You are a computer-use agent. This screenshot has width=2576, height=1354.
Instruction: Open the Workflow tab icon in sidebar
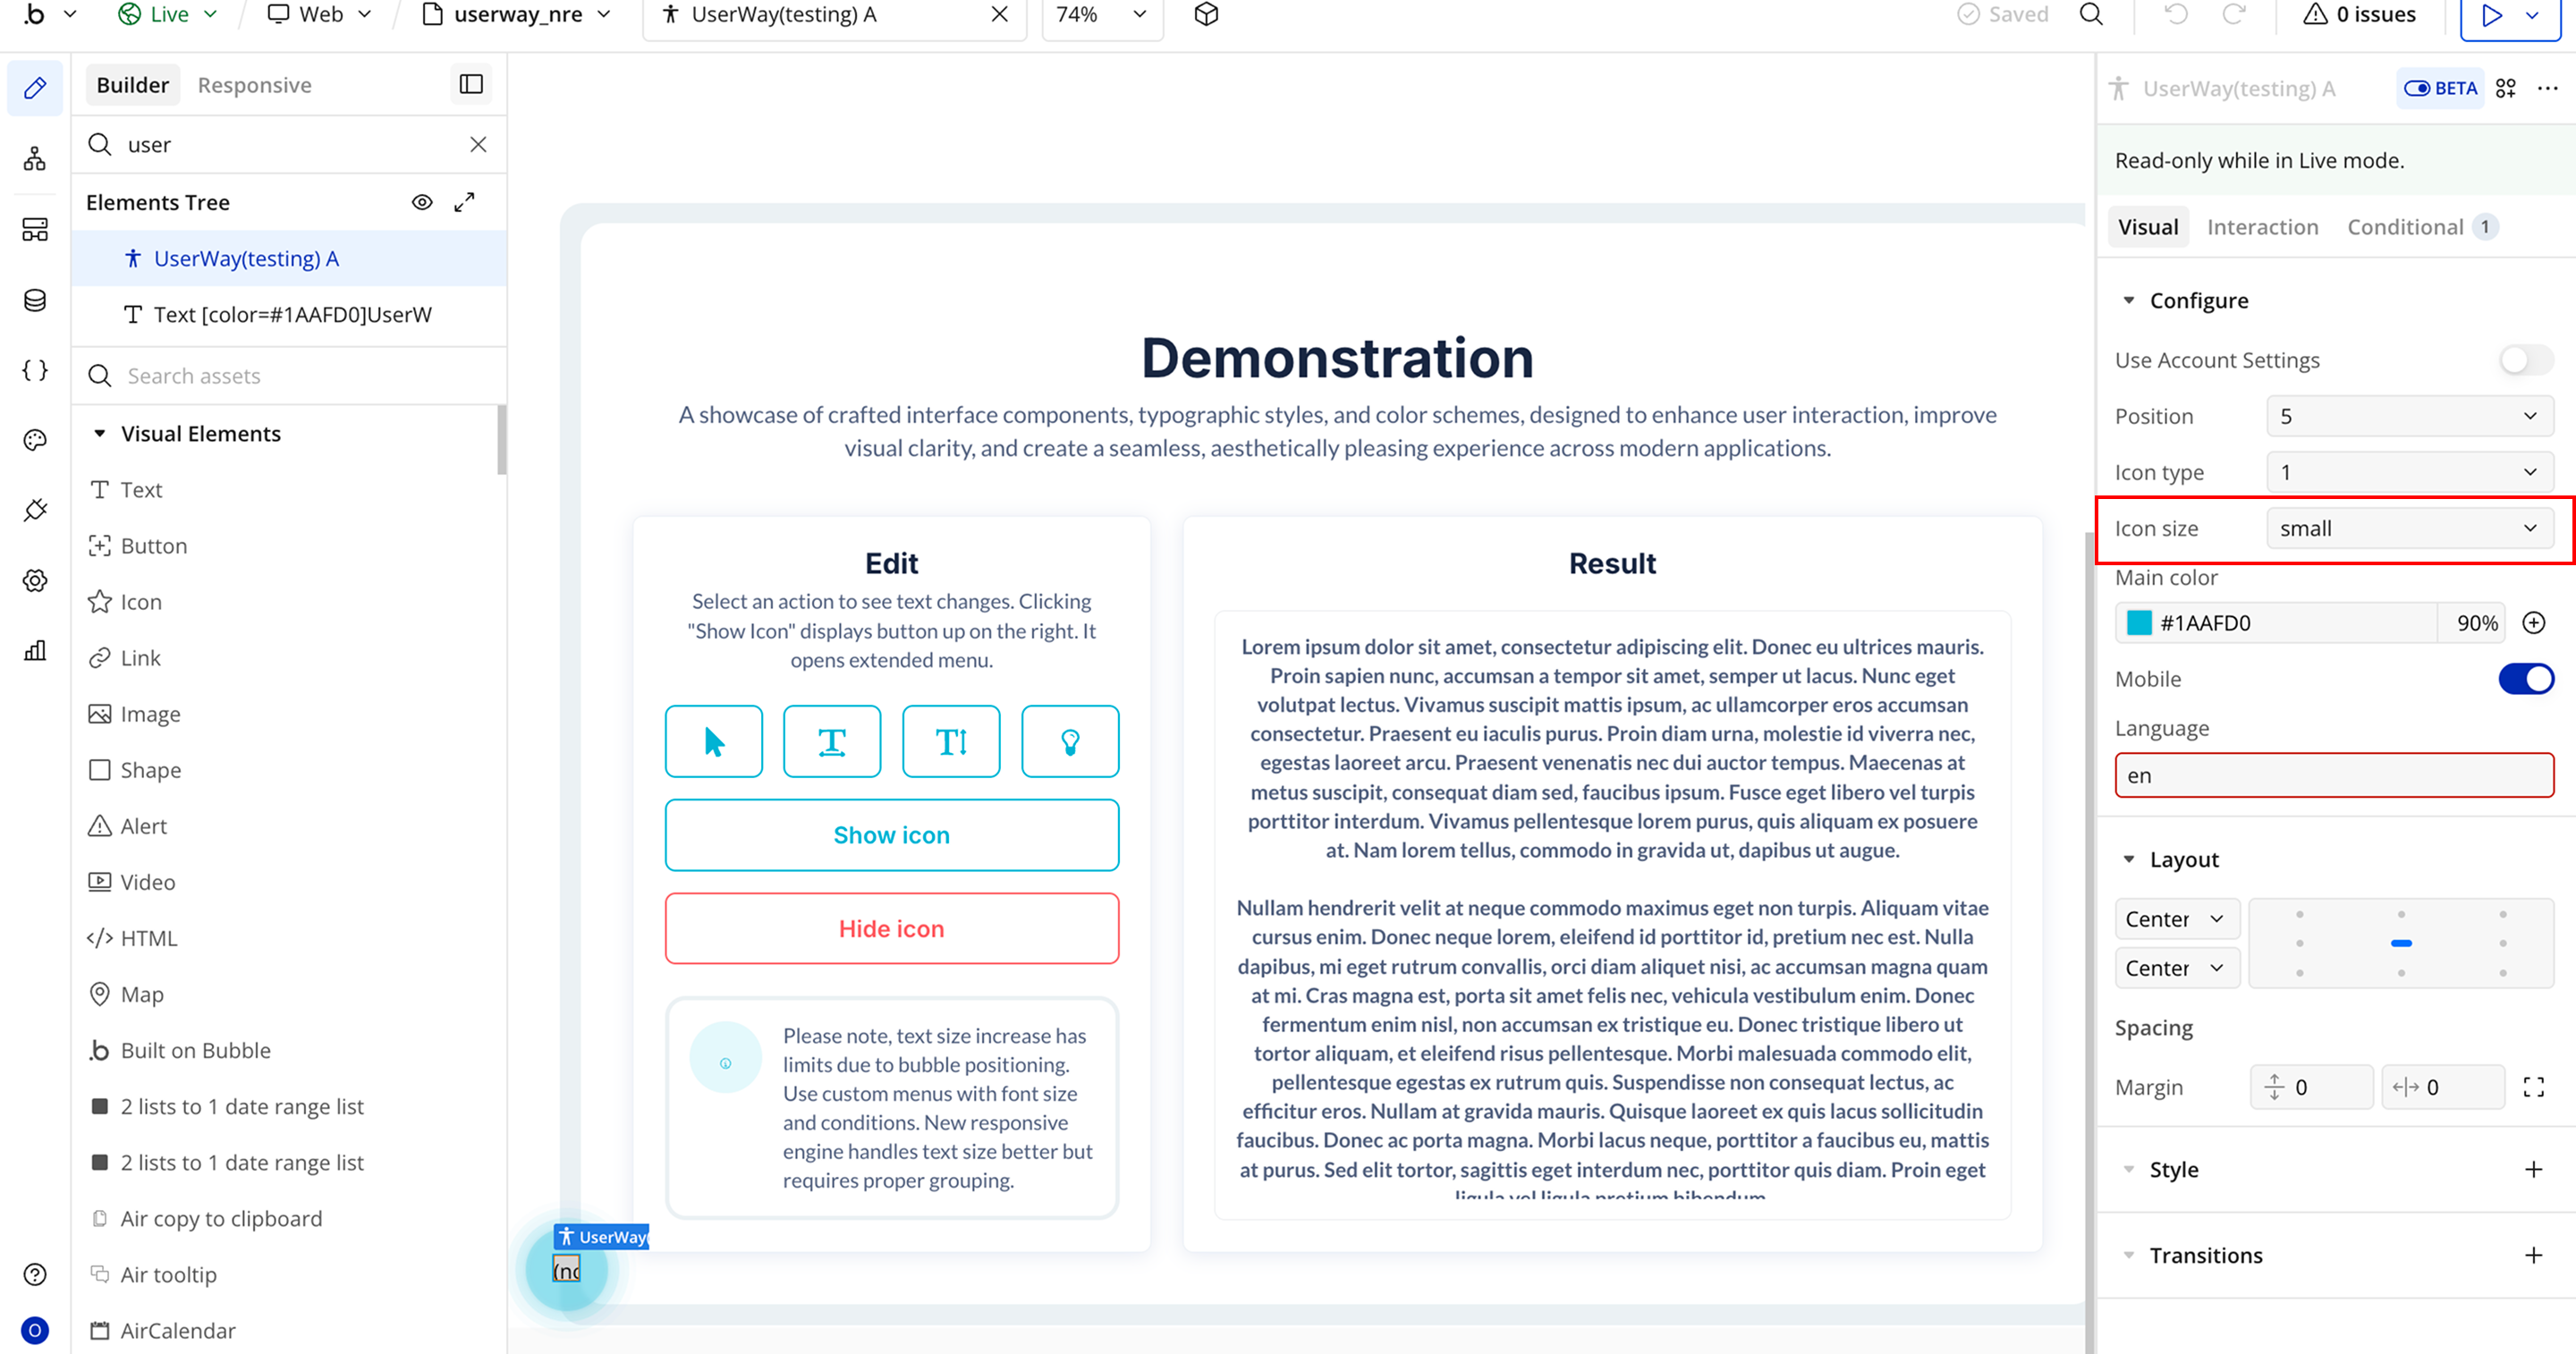[x=35, y=158]
